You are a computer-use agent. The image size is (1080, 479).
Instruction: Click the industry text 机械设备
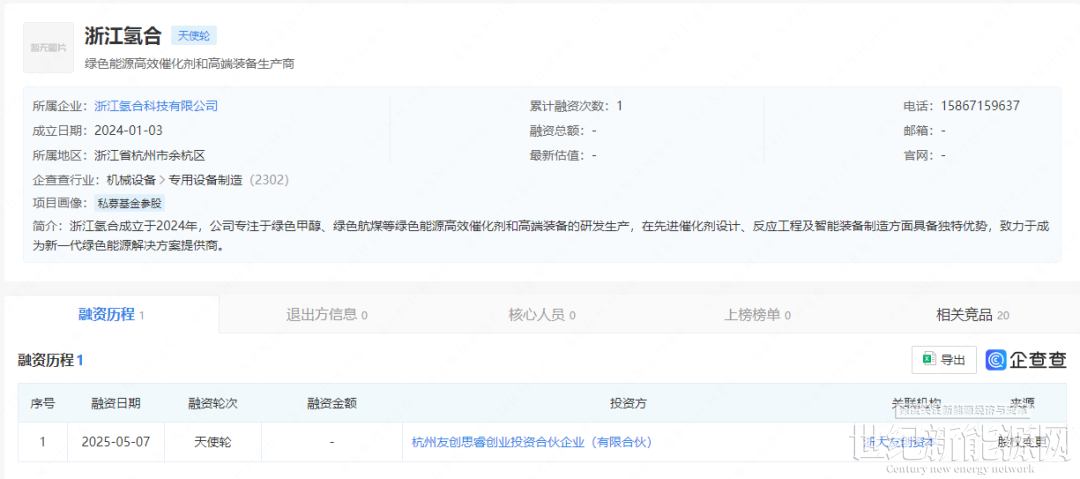(131, 181)
